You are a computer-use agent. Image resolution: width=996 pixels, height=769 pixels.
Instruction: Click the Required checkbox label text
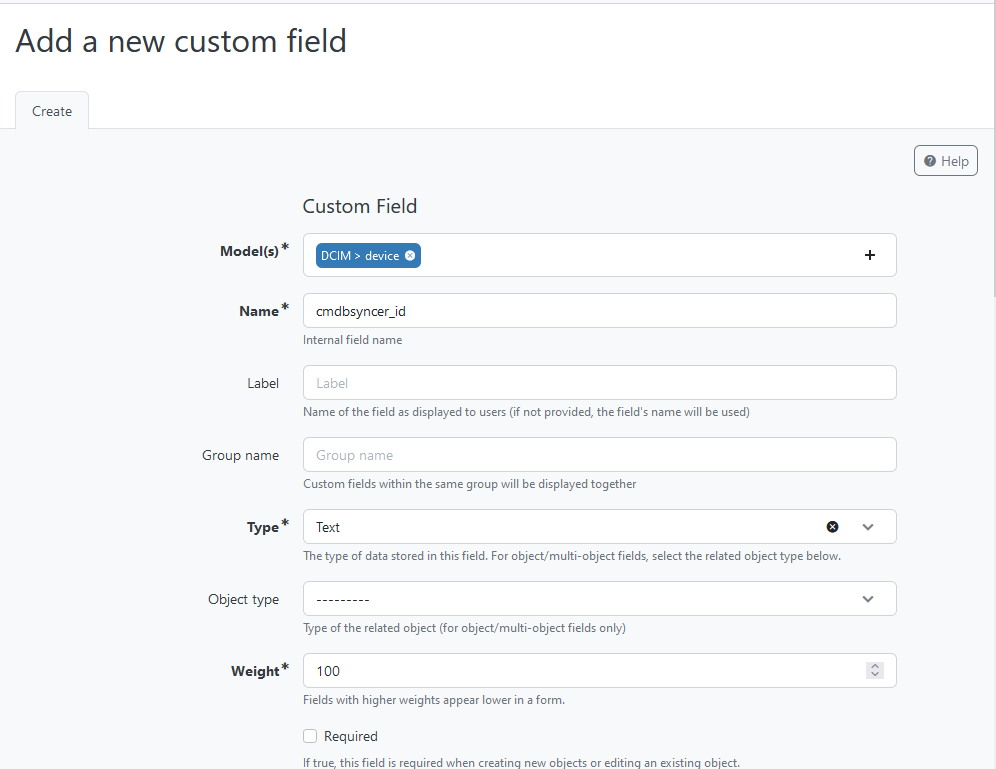click(351, 736)
